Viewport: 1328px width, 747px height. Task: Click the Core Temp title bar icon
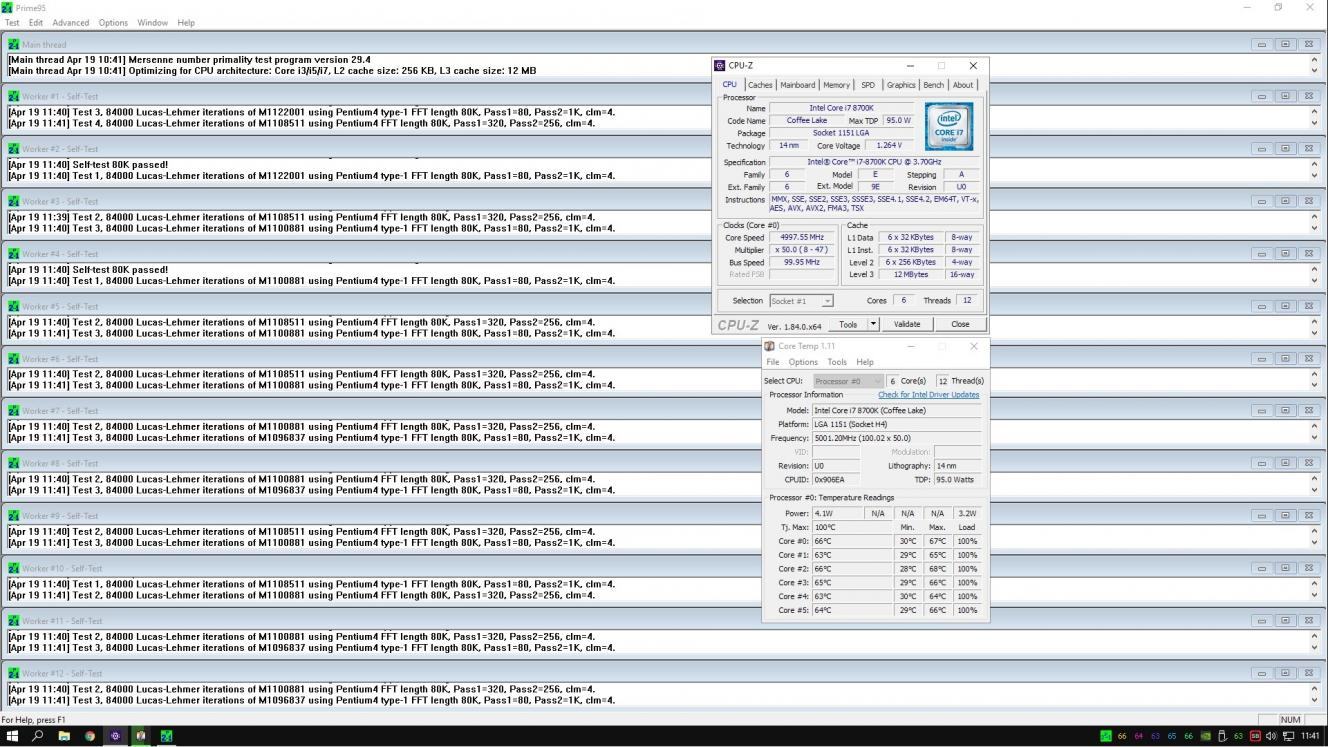(770, 346)
